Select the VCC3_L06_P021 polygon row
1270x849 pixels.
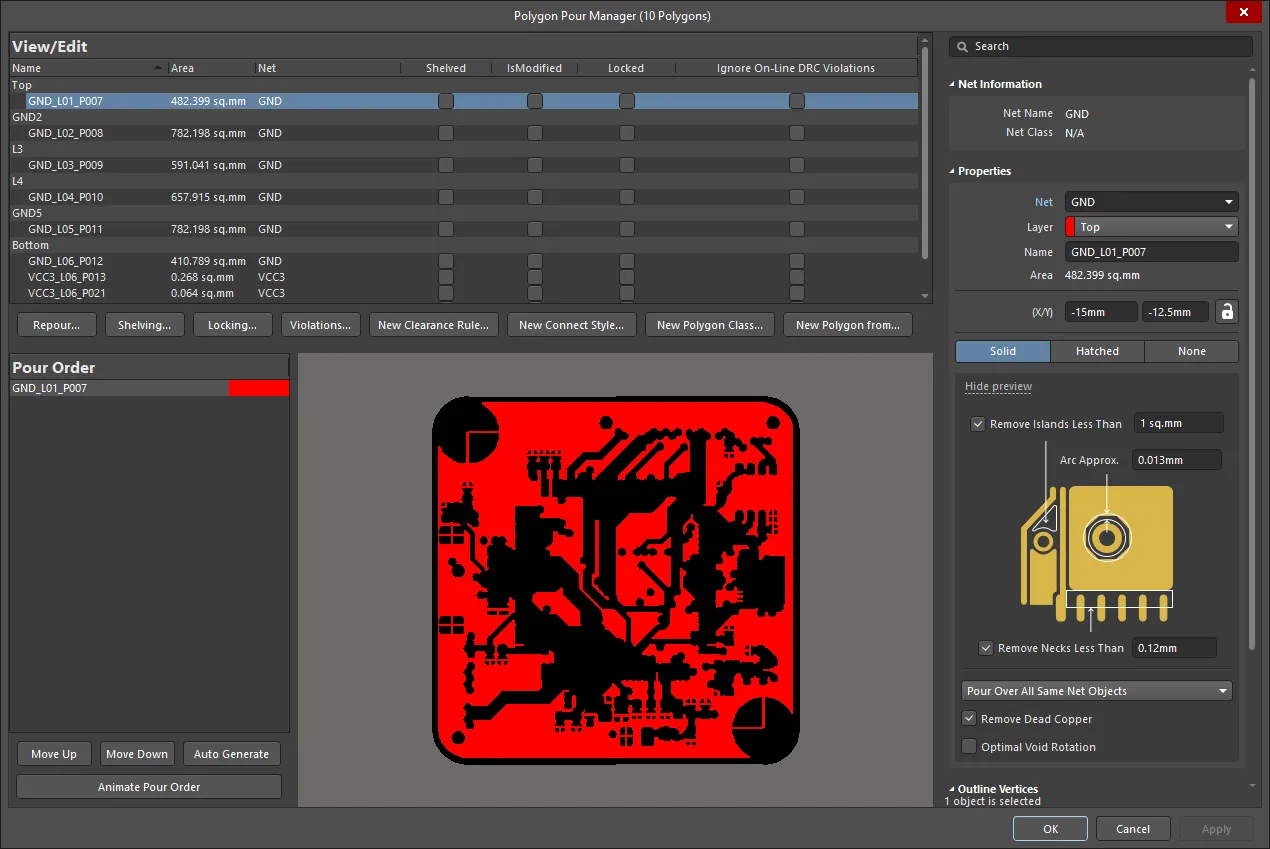click(463, 293)
